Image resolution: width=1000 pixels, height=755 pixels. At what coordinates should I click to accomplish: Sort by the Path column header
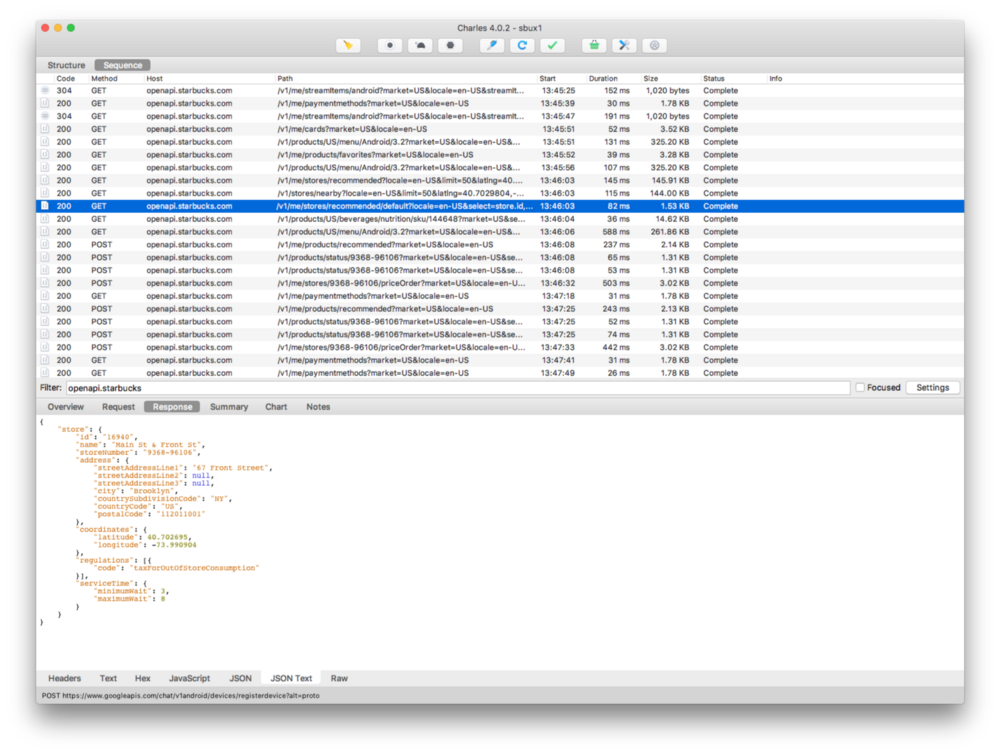point(285,78)
